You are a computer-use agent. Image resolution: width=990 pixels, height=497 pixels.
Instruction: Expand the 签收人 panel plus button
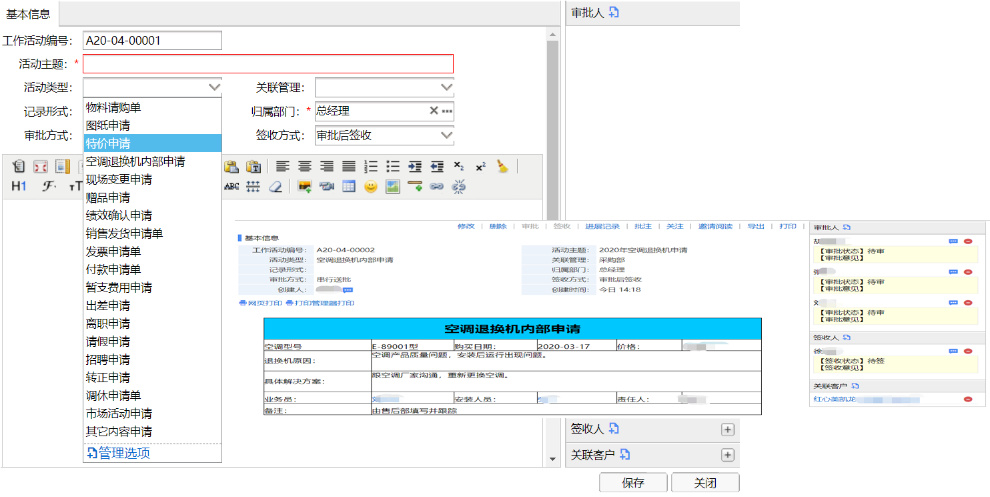[x=728, y=430]
